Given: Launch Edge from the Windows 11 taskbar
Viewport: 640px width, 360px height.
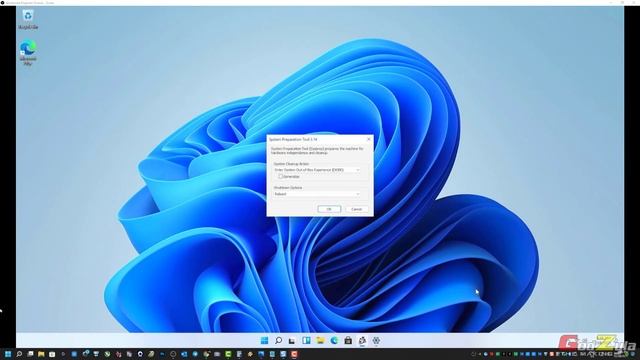Looking at the screenshot, I should coord(334,340).
